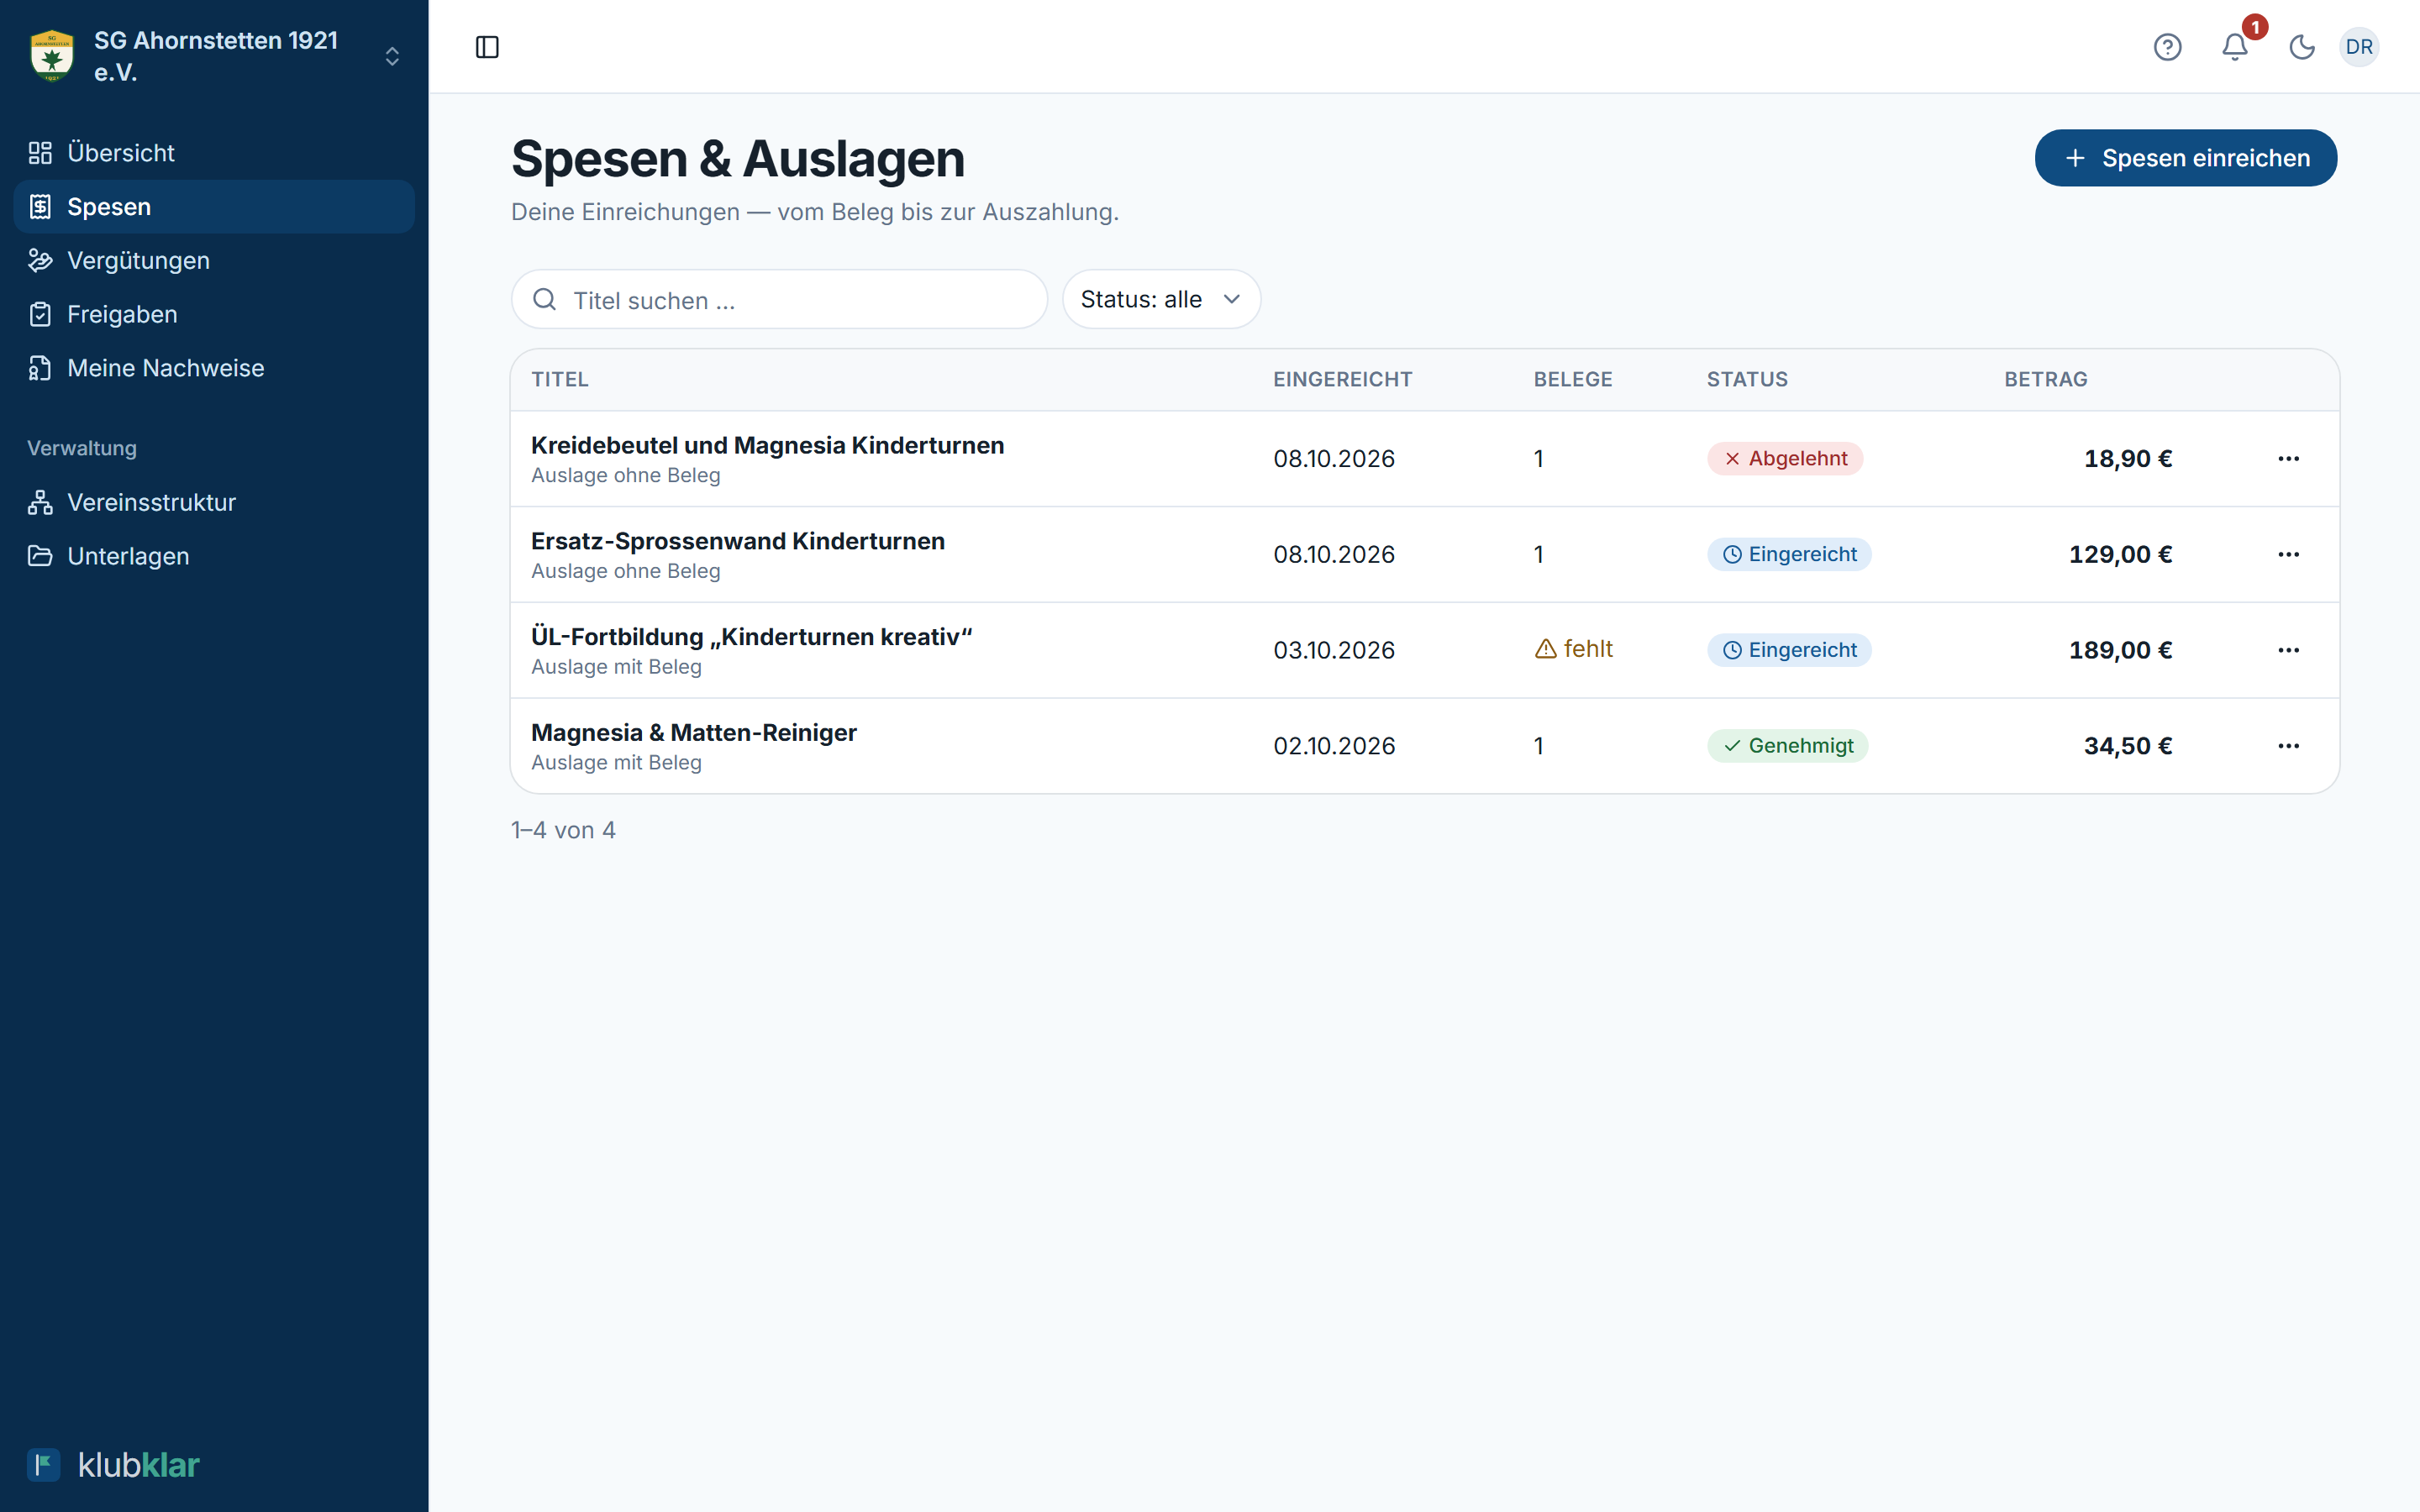Click the Genehmigt status badge
The height and width of the screenshot is (1512, 2420).
[1787, 746]
